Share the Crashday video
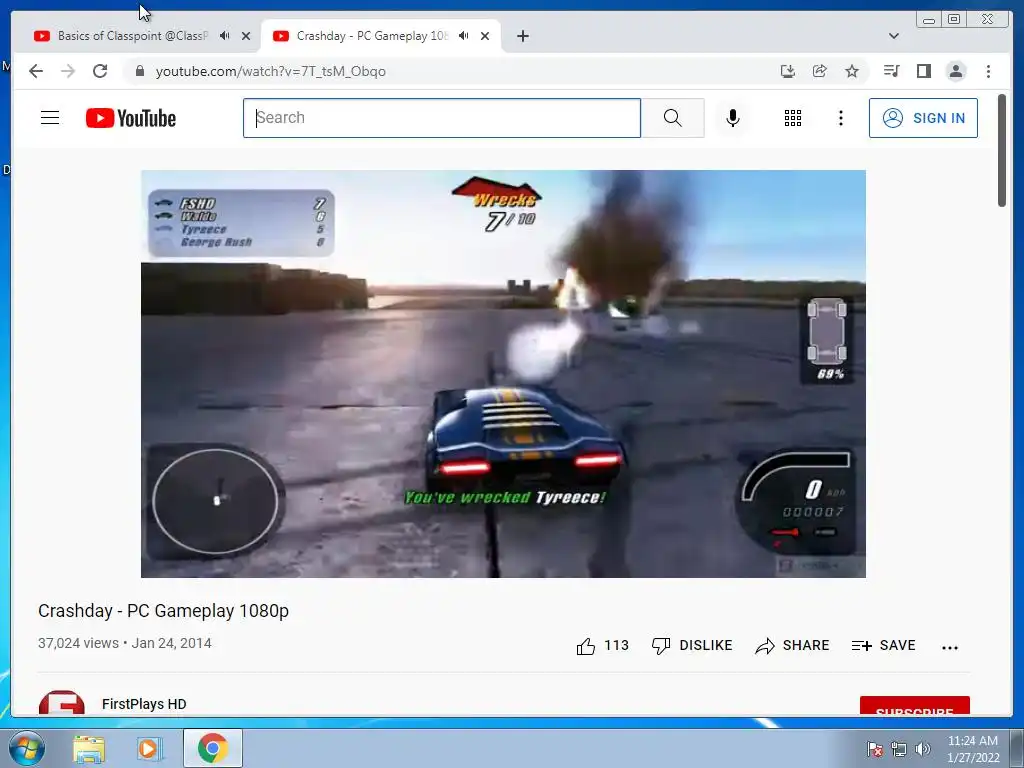The width and height of the screenshot is (1024, 768). pyautogui.click(x=792, y=646)
